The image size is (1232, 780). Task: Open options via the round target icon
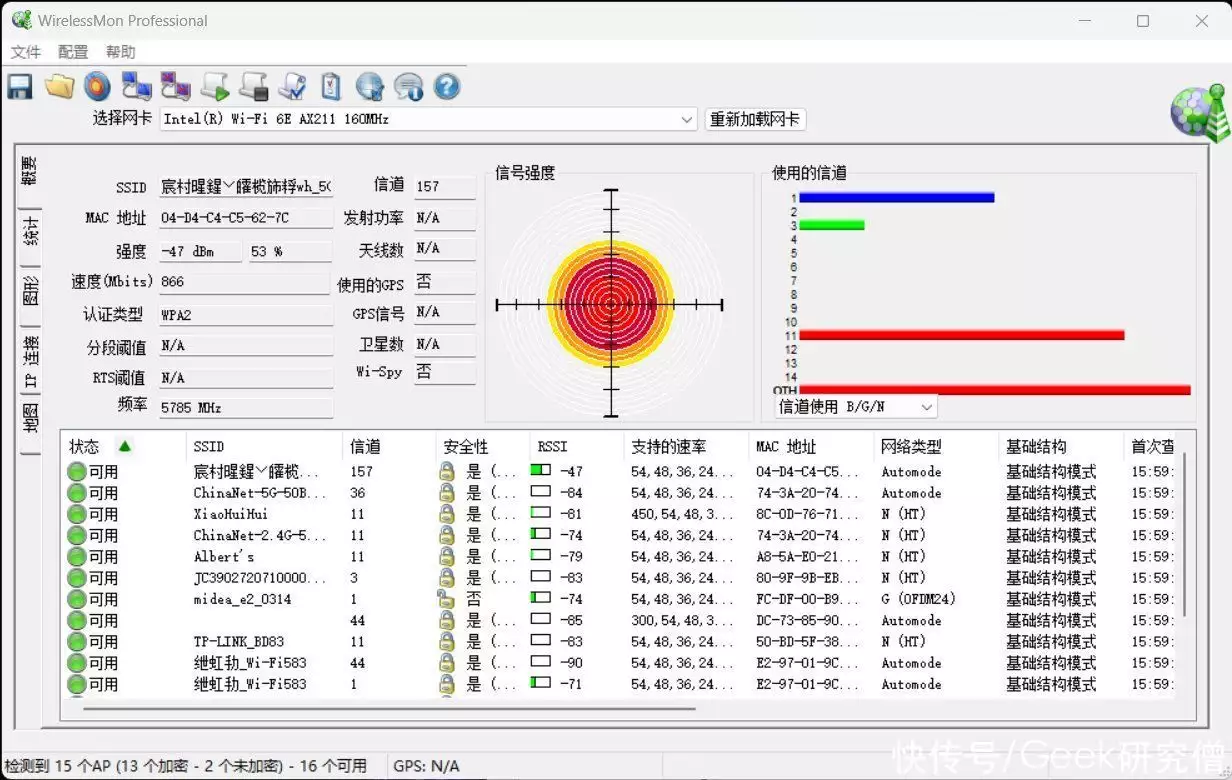point(97,87)
